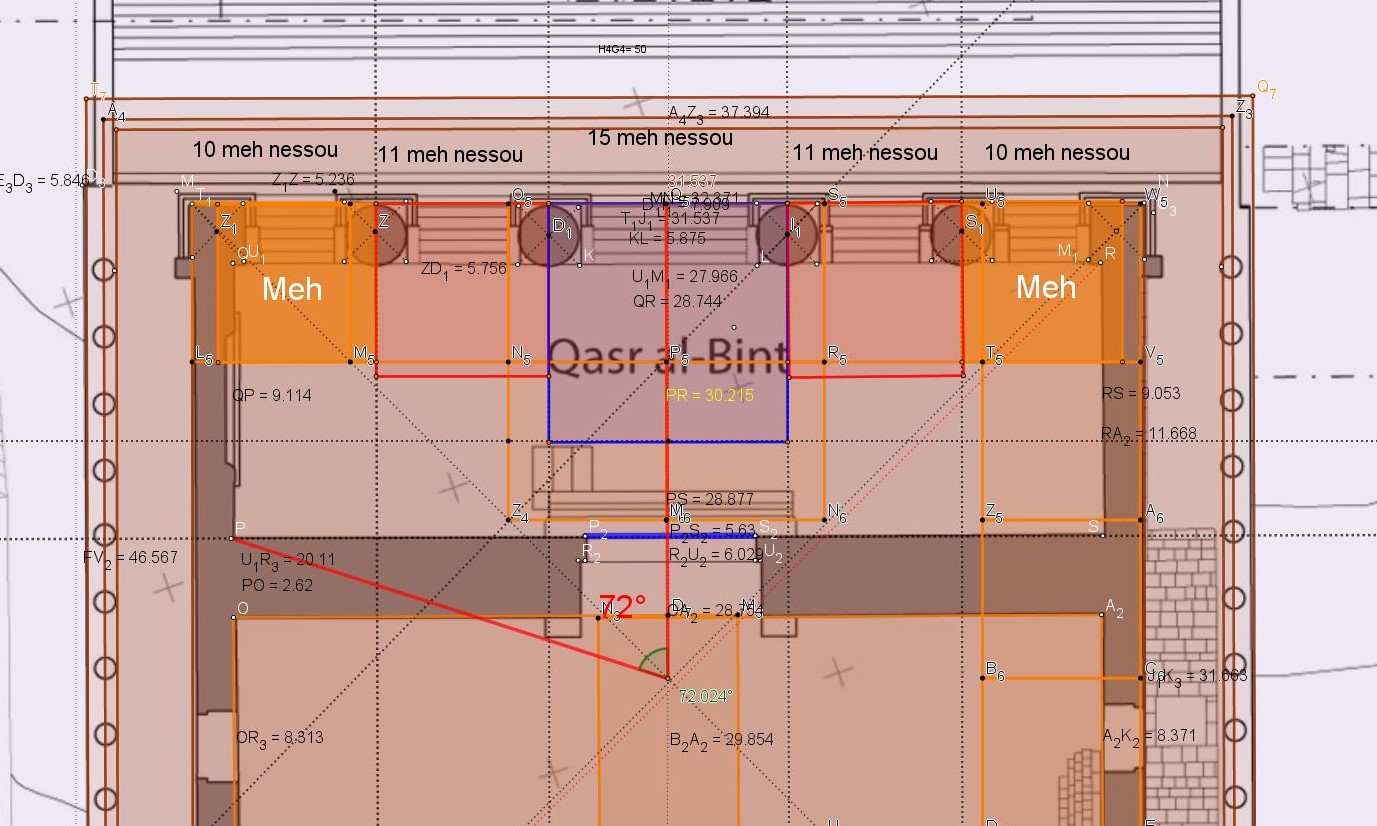The width and height of the screenshot is (1377, 826).
Task: Select the green 72.024° angle measurement
Action: (x=706, y=696)
